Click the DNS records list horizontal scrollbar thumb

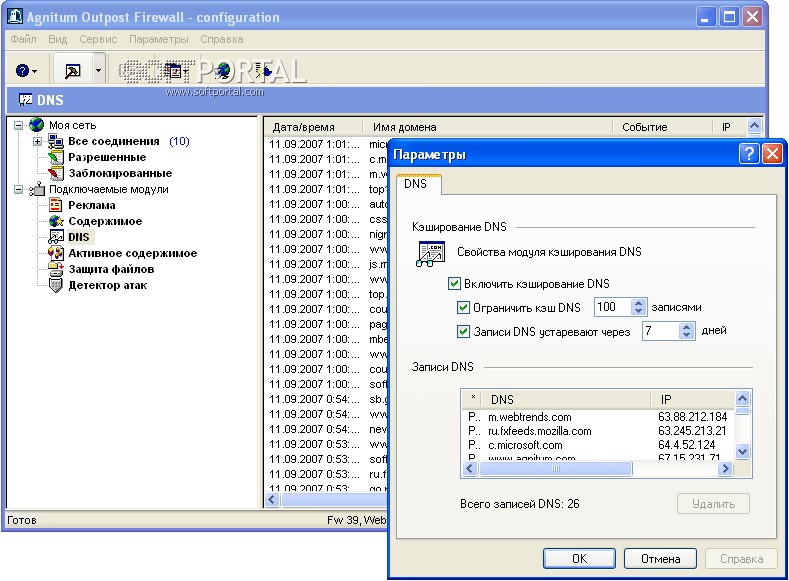pos(556,469)
